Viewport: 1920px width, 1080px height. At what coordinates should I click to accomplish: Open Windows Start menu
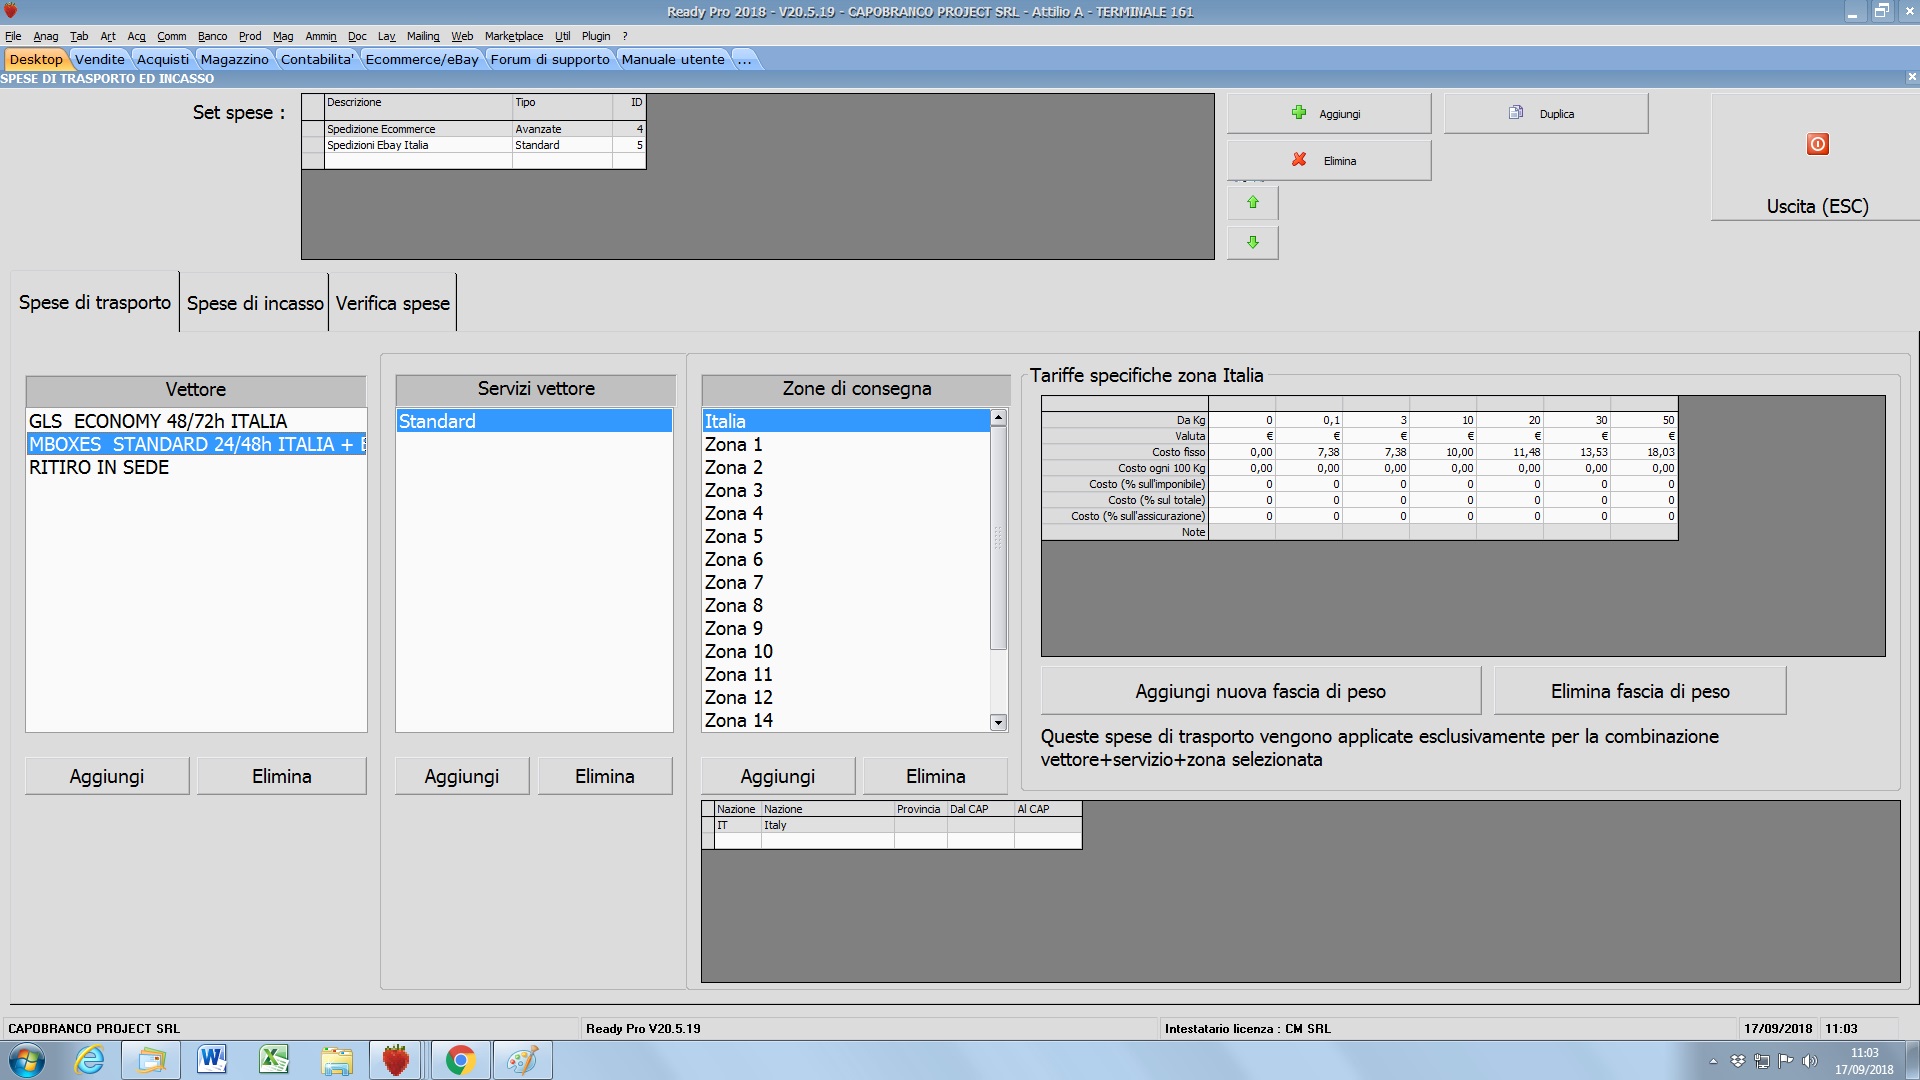26,1060
